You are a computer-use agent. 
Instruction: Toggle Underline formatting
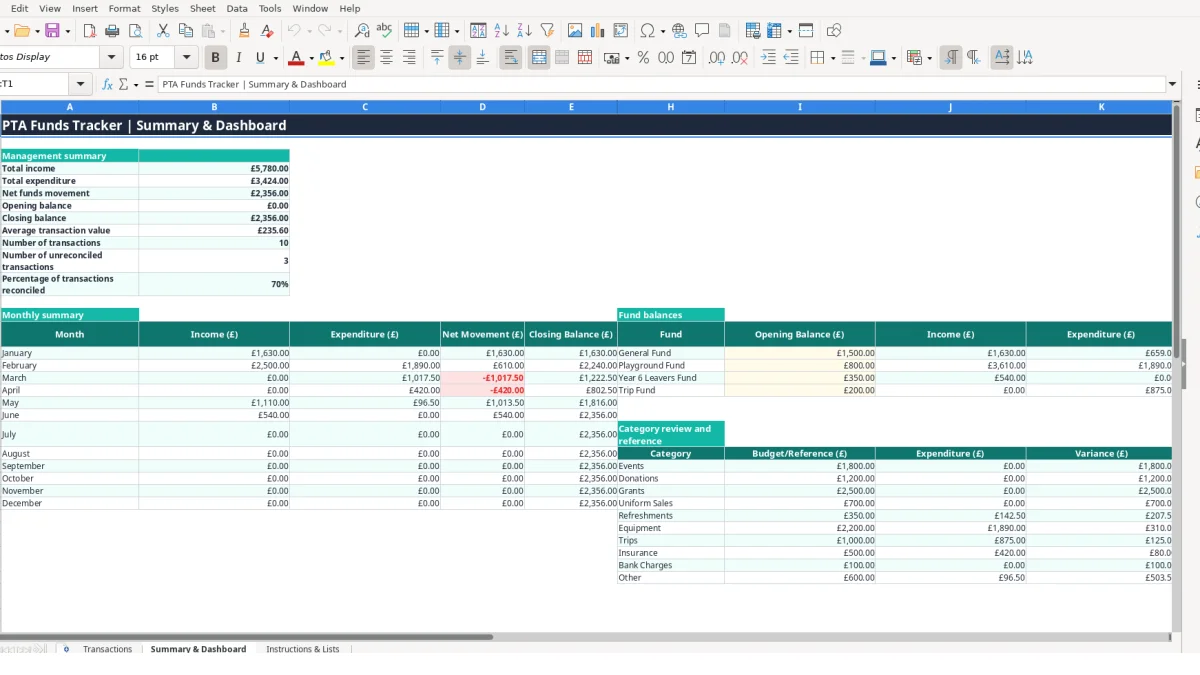point(261,58)
